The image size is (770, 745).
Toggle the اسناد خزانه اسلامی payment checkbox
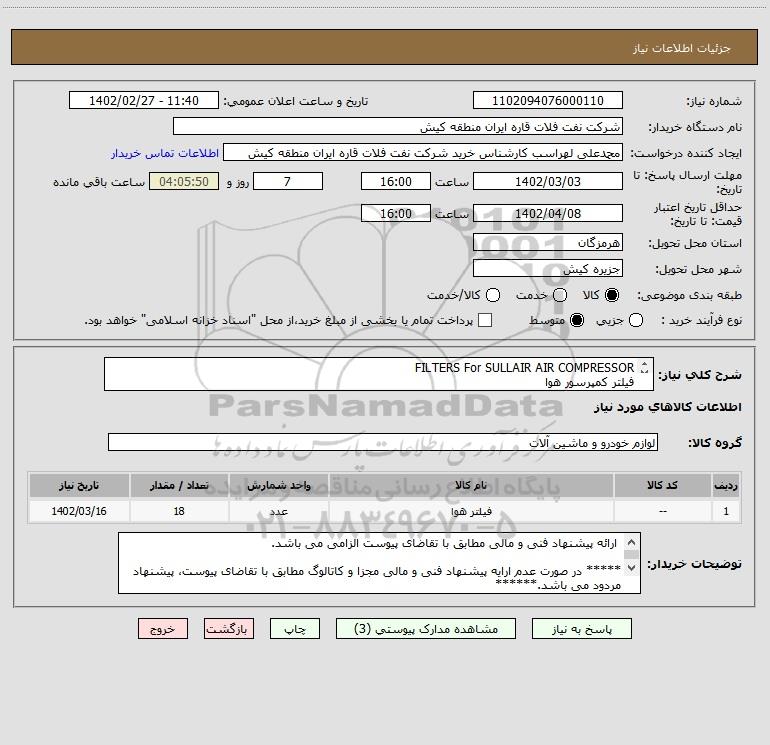click(485, 320)
